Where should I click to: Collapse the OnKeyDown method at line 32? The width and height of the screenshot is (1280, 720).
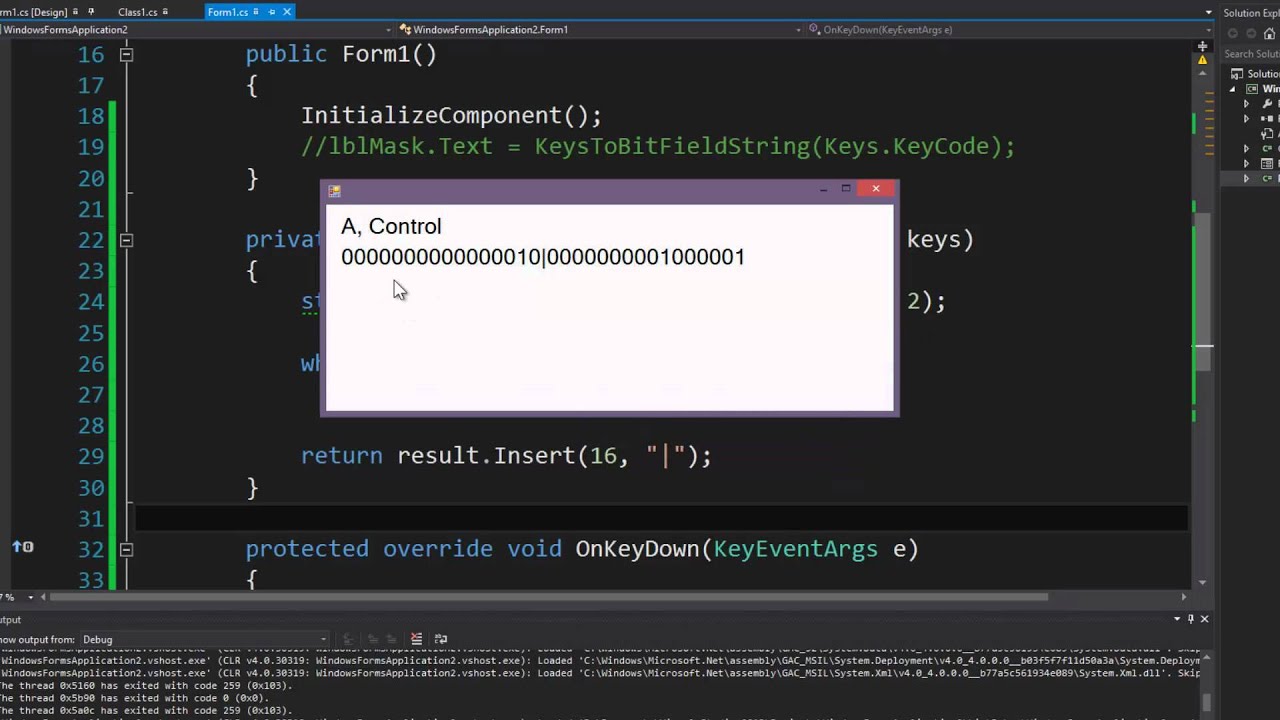pyautogui.click(x=126, y=549)
